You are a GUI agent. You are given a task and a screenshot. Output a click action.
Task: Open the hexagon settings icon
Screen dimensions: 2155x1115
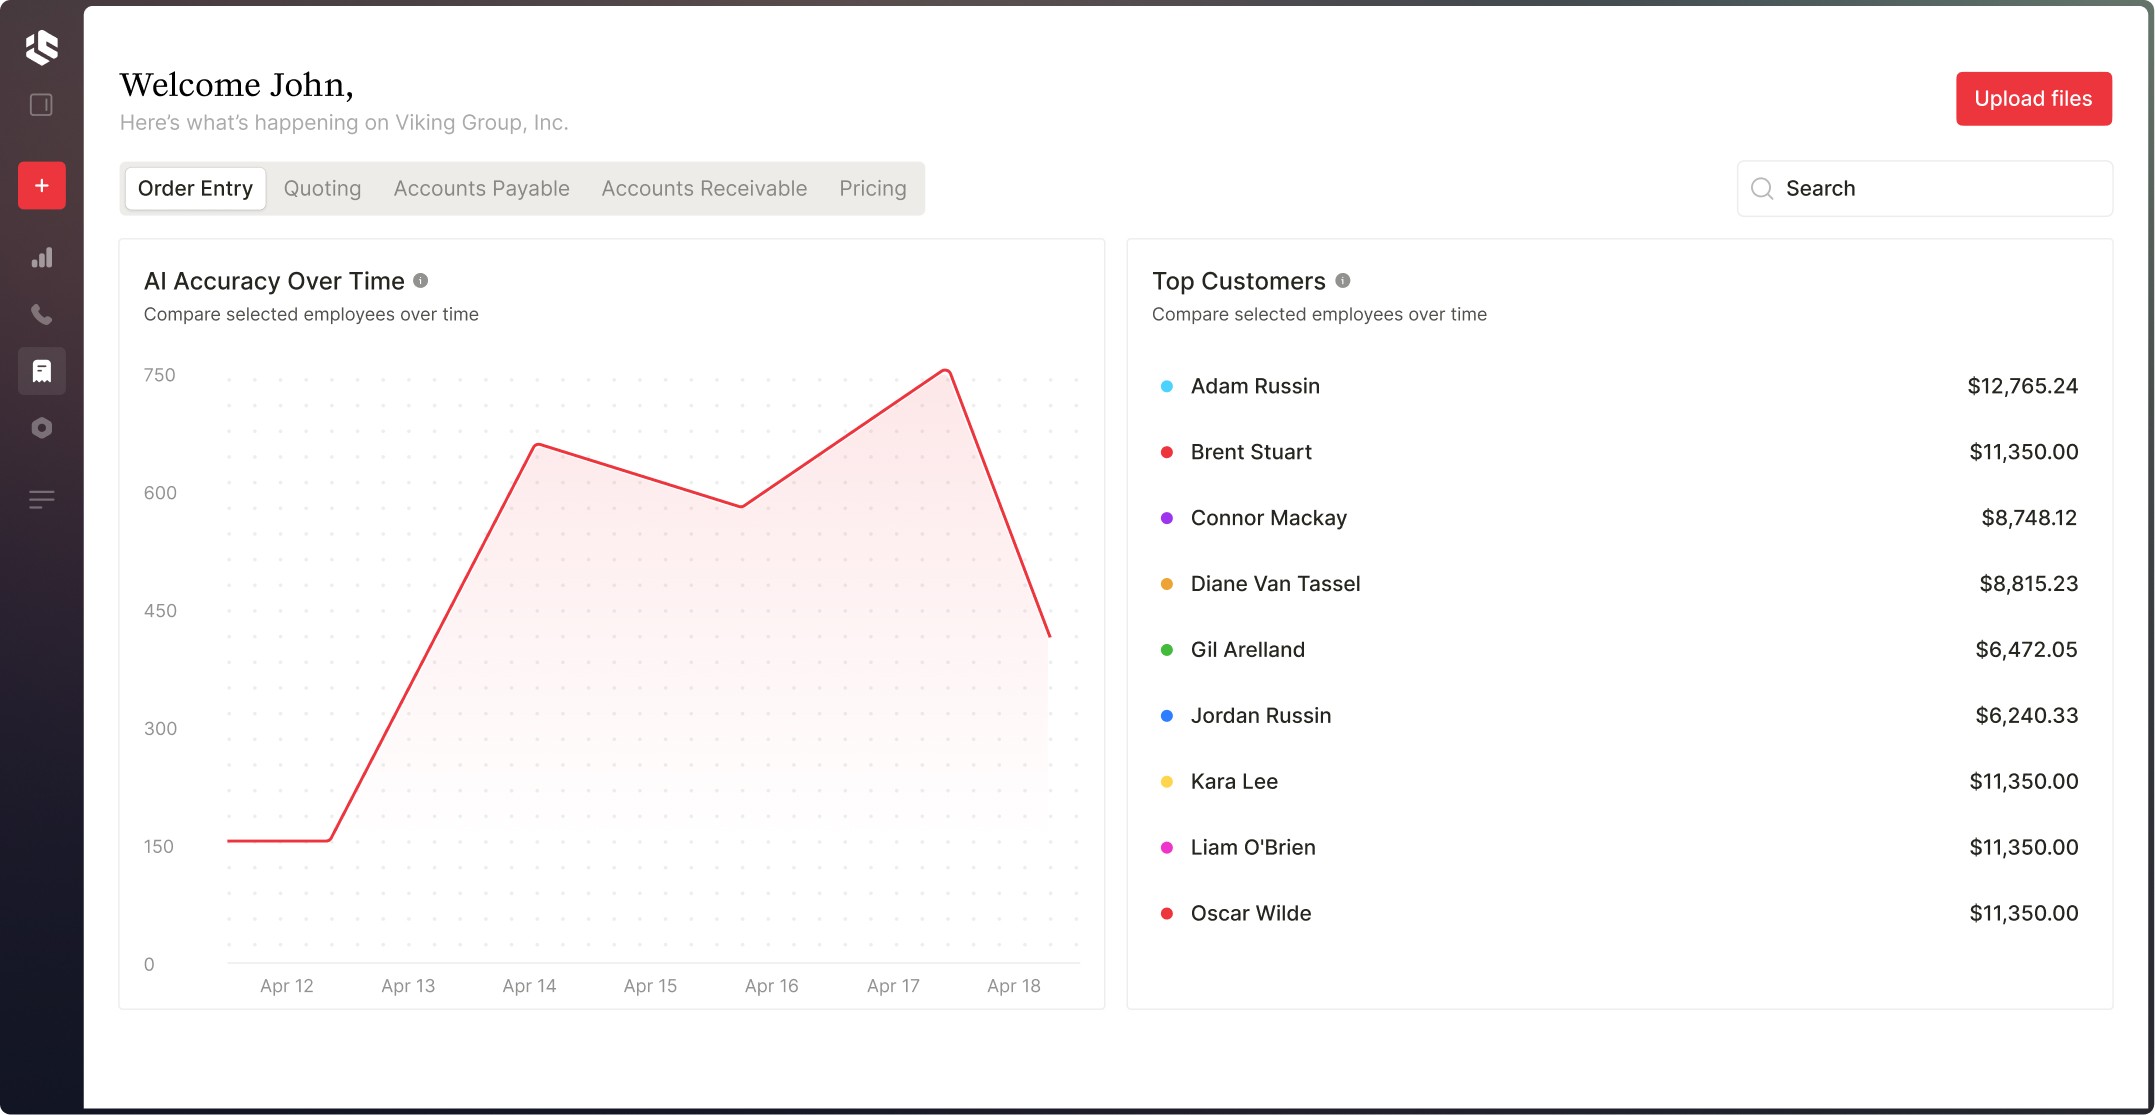pos(41,428)
